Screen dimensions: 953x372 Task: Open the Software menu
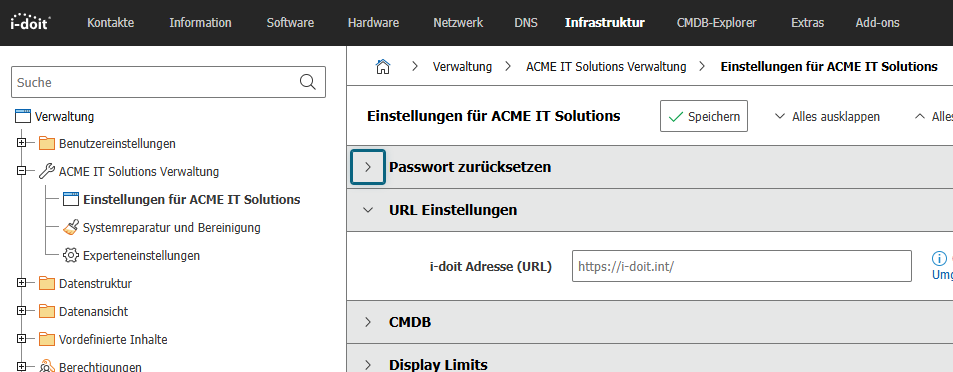click(290, 23)
